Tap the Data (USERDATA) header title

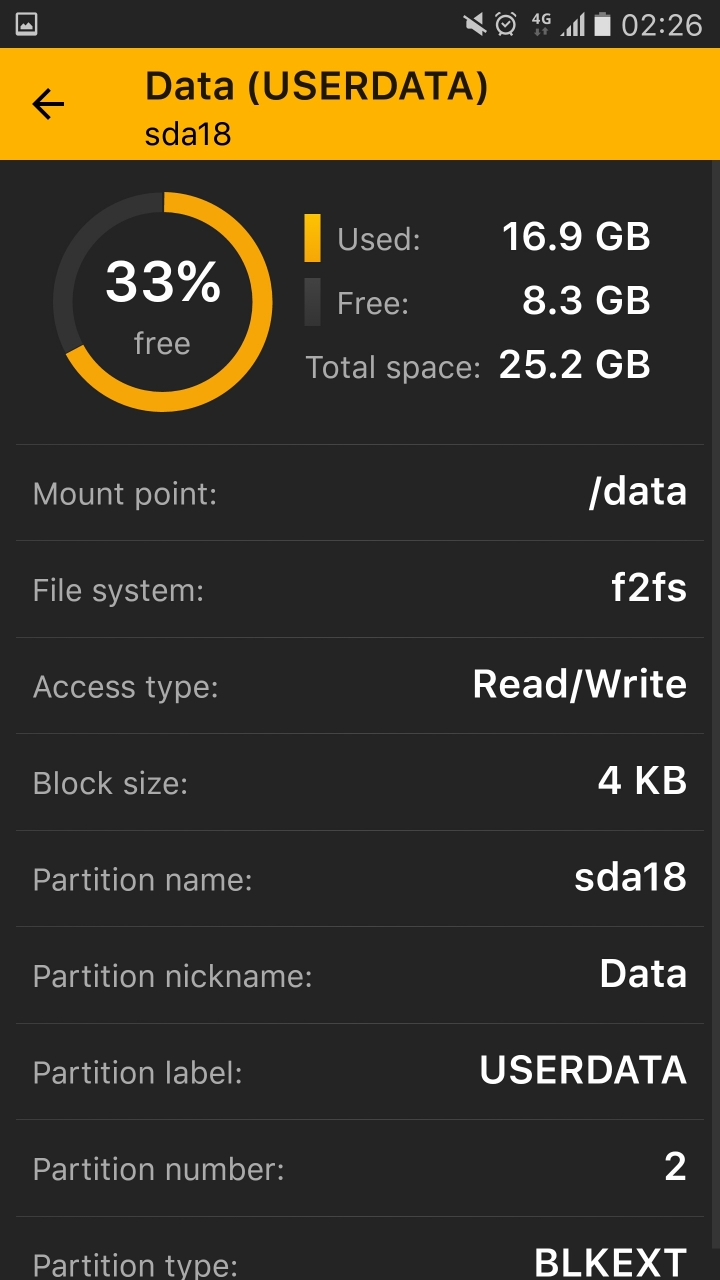tap(316, 87)
